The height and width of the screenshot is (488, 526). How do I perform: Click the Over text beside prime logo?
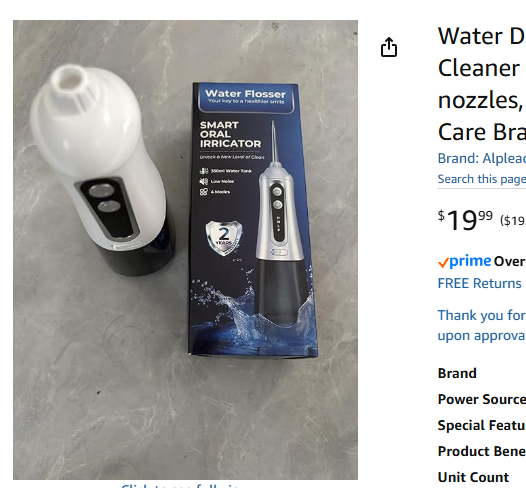pyautogui.click(x=509, y=262)
